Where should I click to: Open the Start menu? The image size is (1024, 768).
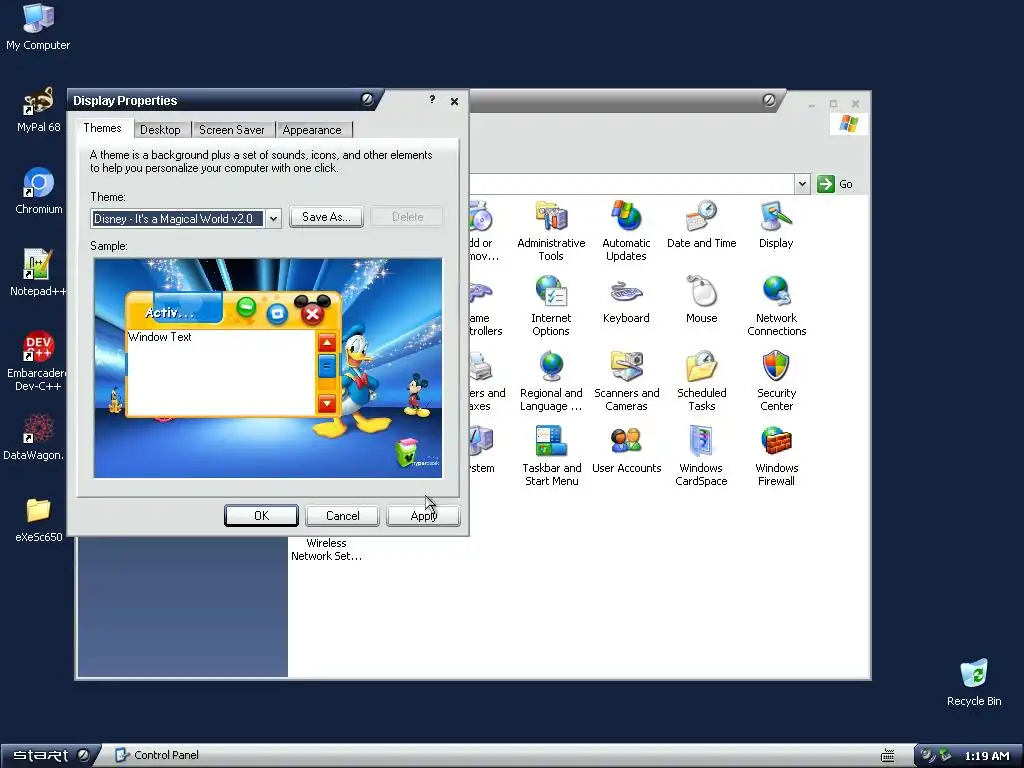pos(48,756)
